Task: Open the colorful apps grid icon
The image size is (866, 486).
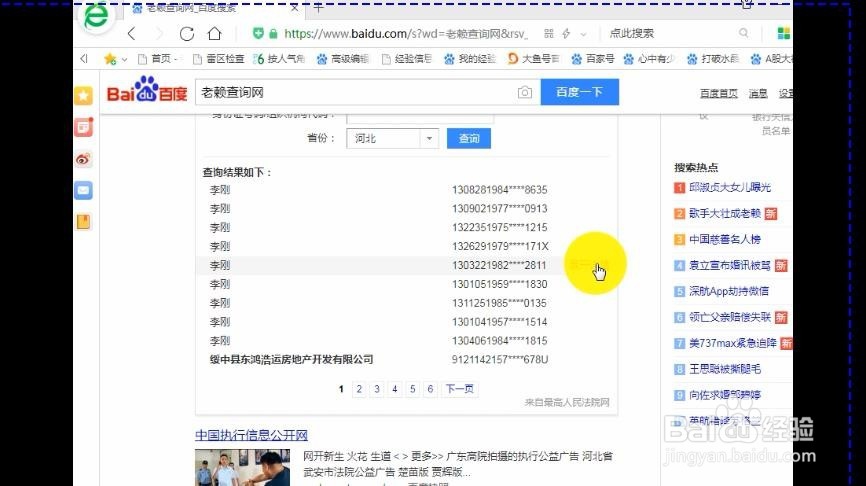Action: coord(784,33)
